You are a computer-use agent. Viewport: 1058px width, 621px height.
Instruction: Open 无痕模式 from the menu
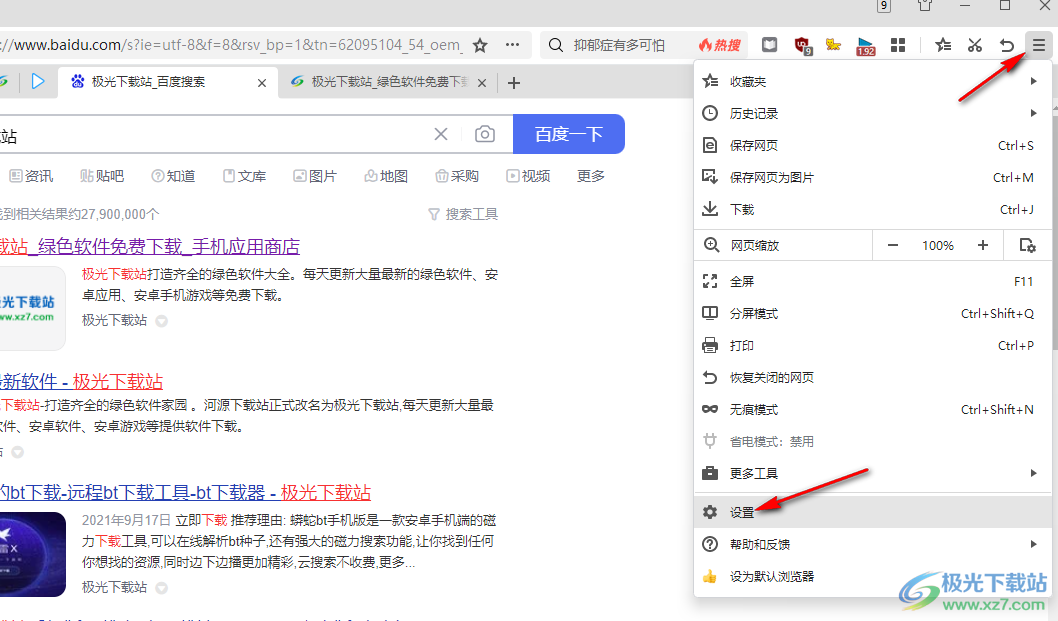(873, 410)
